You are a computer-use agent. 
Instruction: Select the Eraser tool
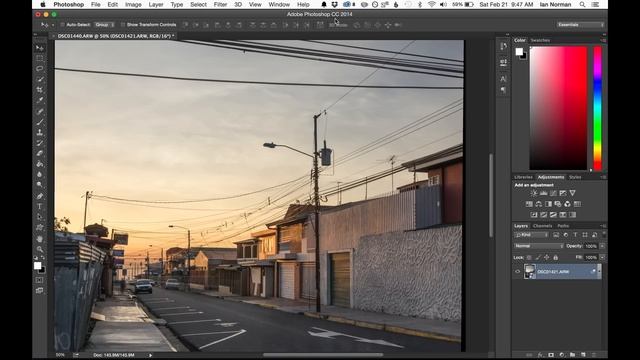(40, 153)
